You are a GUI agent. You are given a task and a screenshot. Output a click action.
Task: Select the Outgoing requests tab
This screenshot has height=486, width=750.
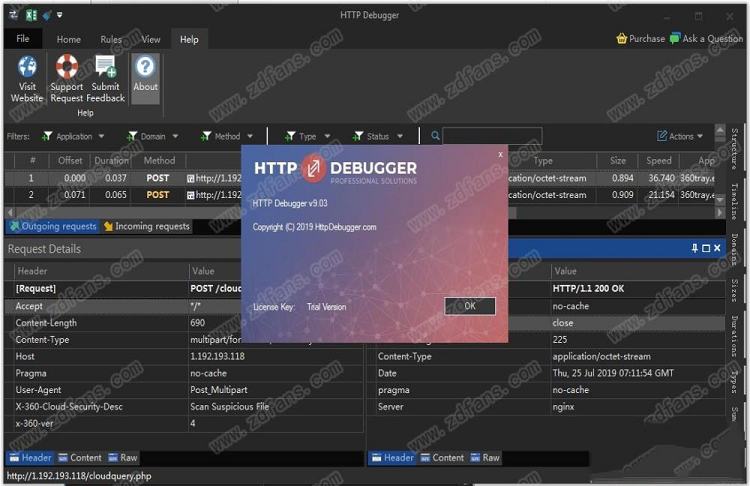click(53, 226)
